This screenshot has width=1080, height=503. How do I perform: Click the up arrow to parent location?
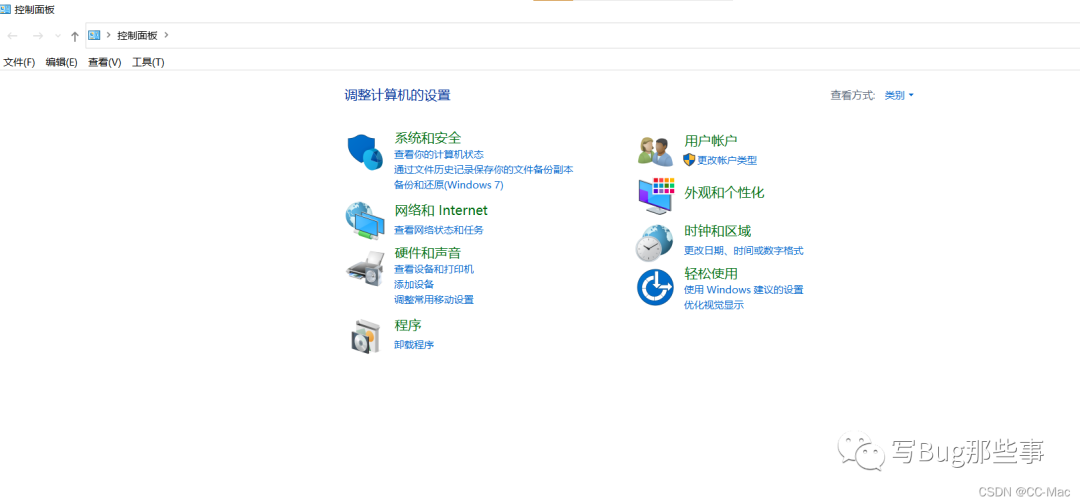click(74, 36)
